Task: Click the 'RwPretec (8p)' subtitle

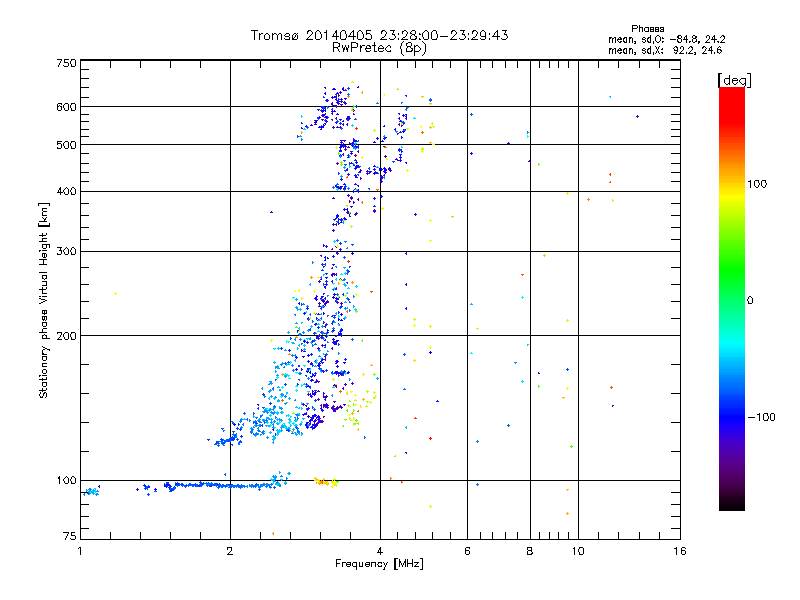Action: [x=379, y=48]
